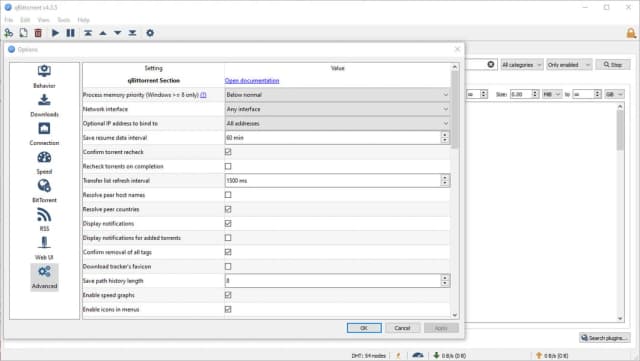Image resolution: width=640 pixels, height=361 pixels.
Task: Click the (?) help link for memory priority
Action: pyautogui.click(x=203, y=95)
